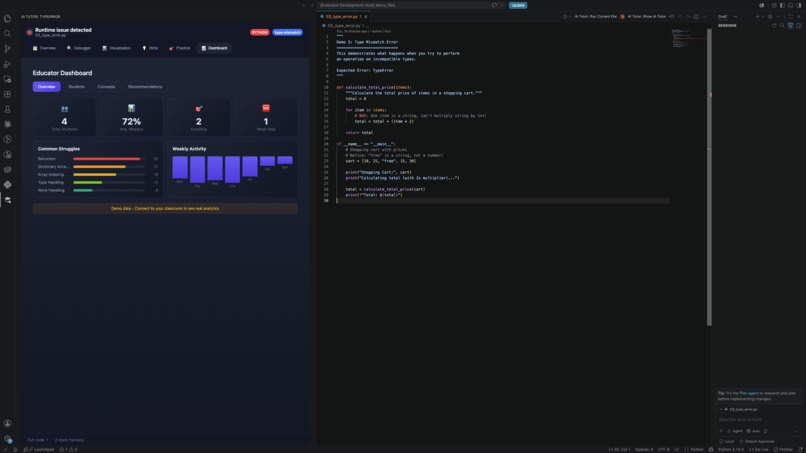Switch to the Students dashboard tab
806x453 pixels.
(76, 86)
